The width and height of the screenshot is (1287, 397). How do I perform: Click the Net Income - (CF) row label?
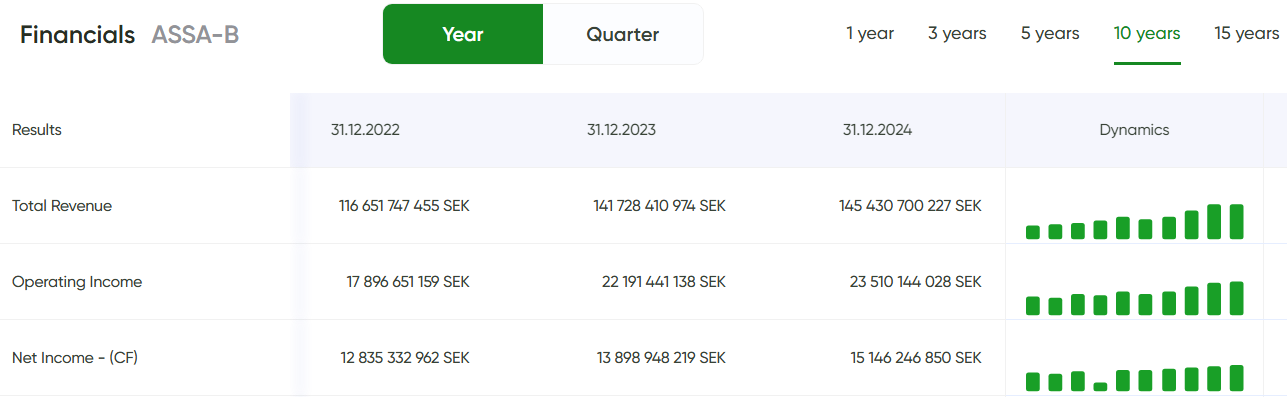click(75, 358)
